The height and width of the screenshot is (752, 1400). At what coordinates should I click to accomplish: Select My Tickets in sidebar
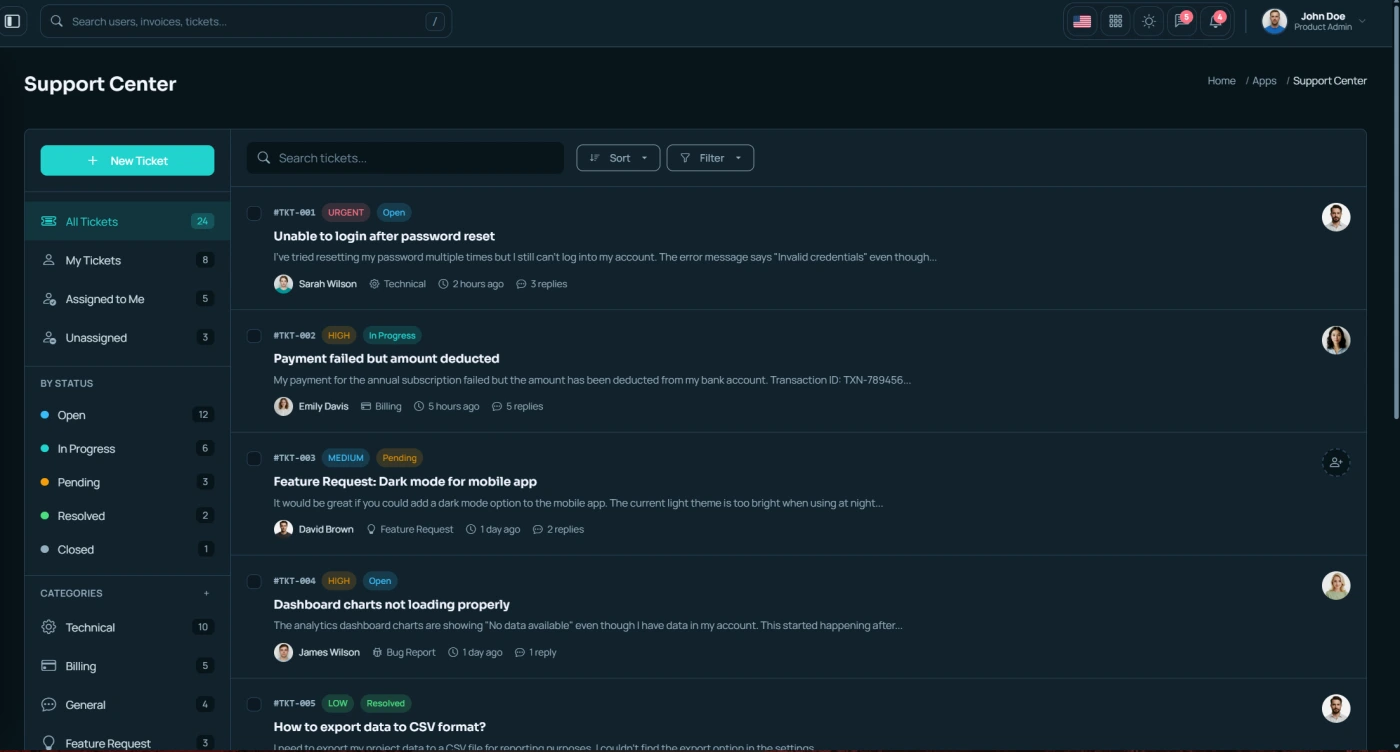point(127,260)
